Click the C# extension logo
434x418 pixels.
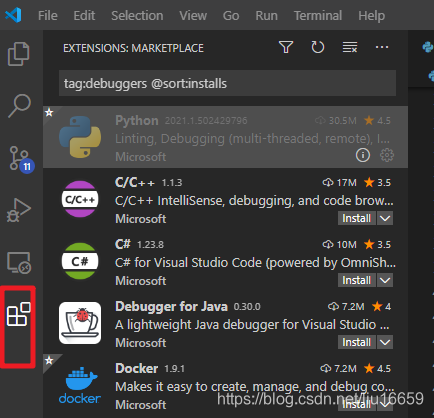[x=80, y=261]
